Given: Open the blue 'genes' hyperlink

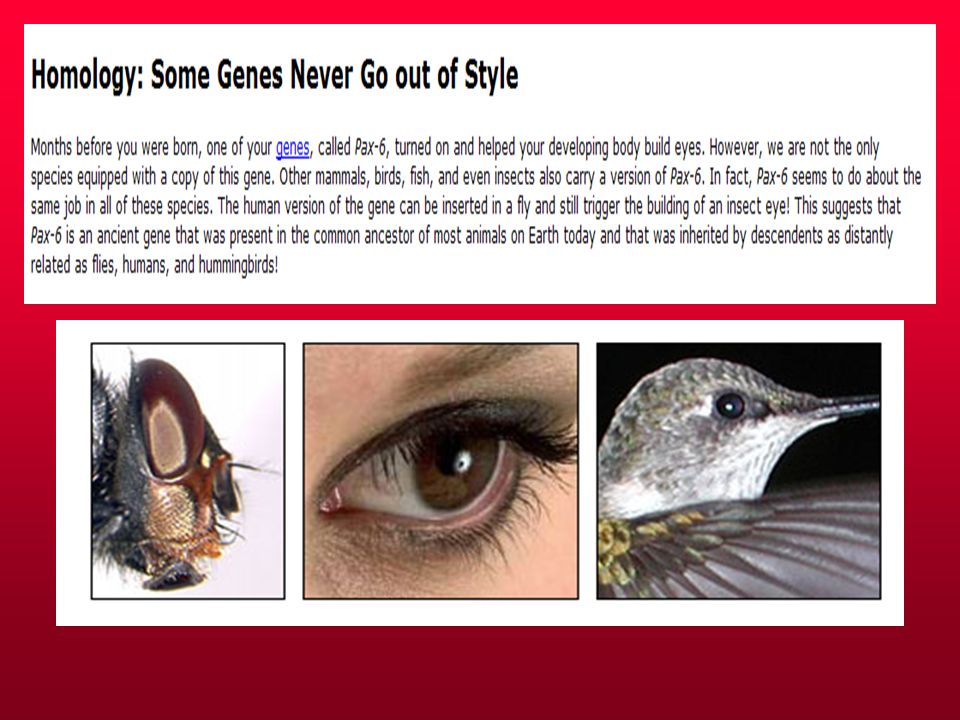Looking at the screenshot, I should coord(293,148).
